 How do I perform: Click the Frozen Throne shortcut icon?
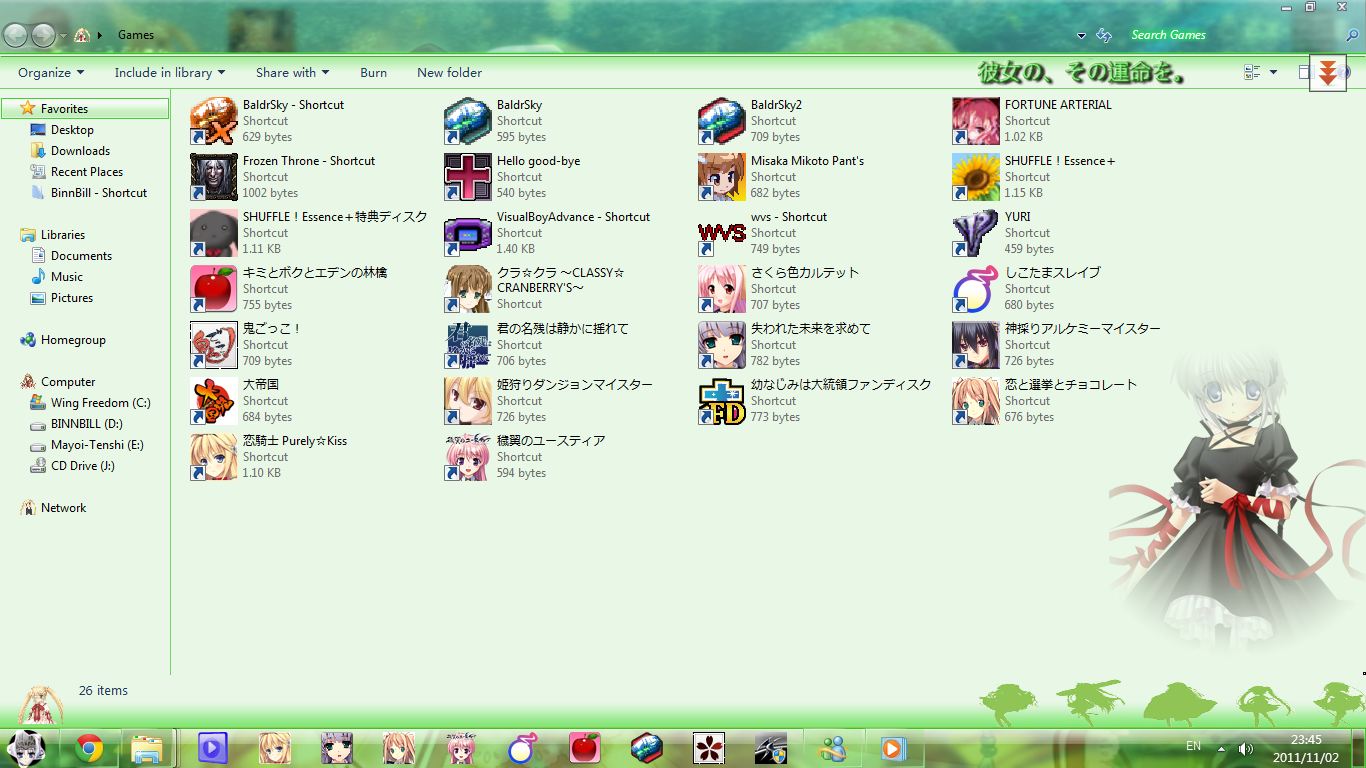point(214,177)
